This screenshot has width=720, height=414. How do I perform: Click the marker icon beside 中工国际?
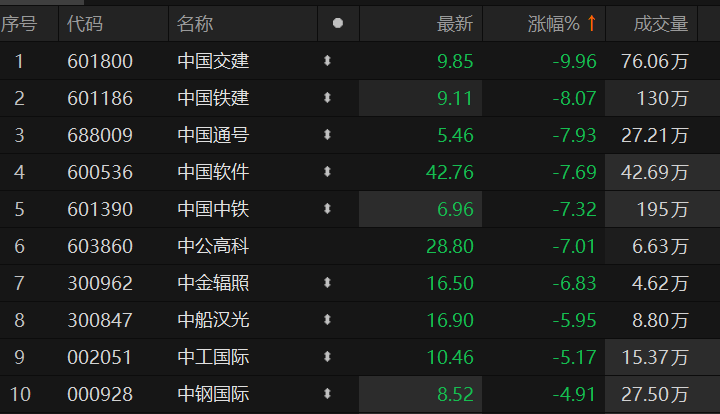coord(327,357)
